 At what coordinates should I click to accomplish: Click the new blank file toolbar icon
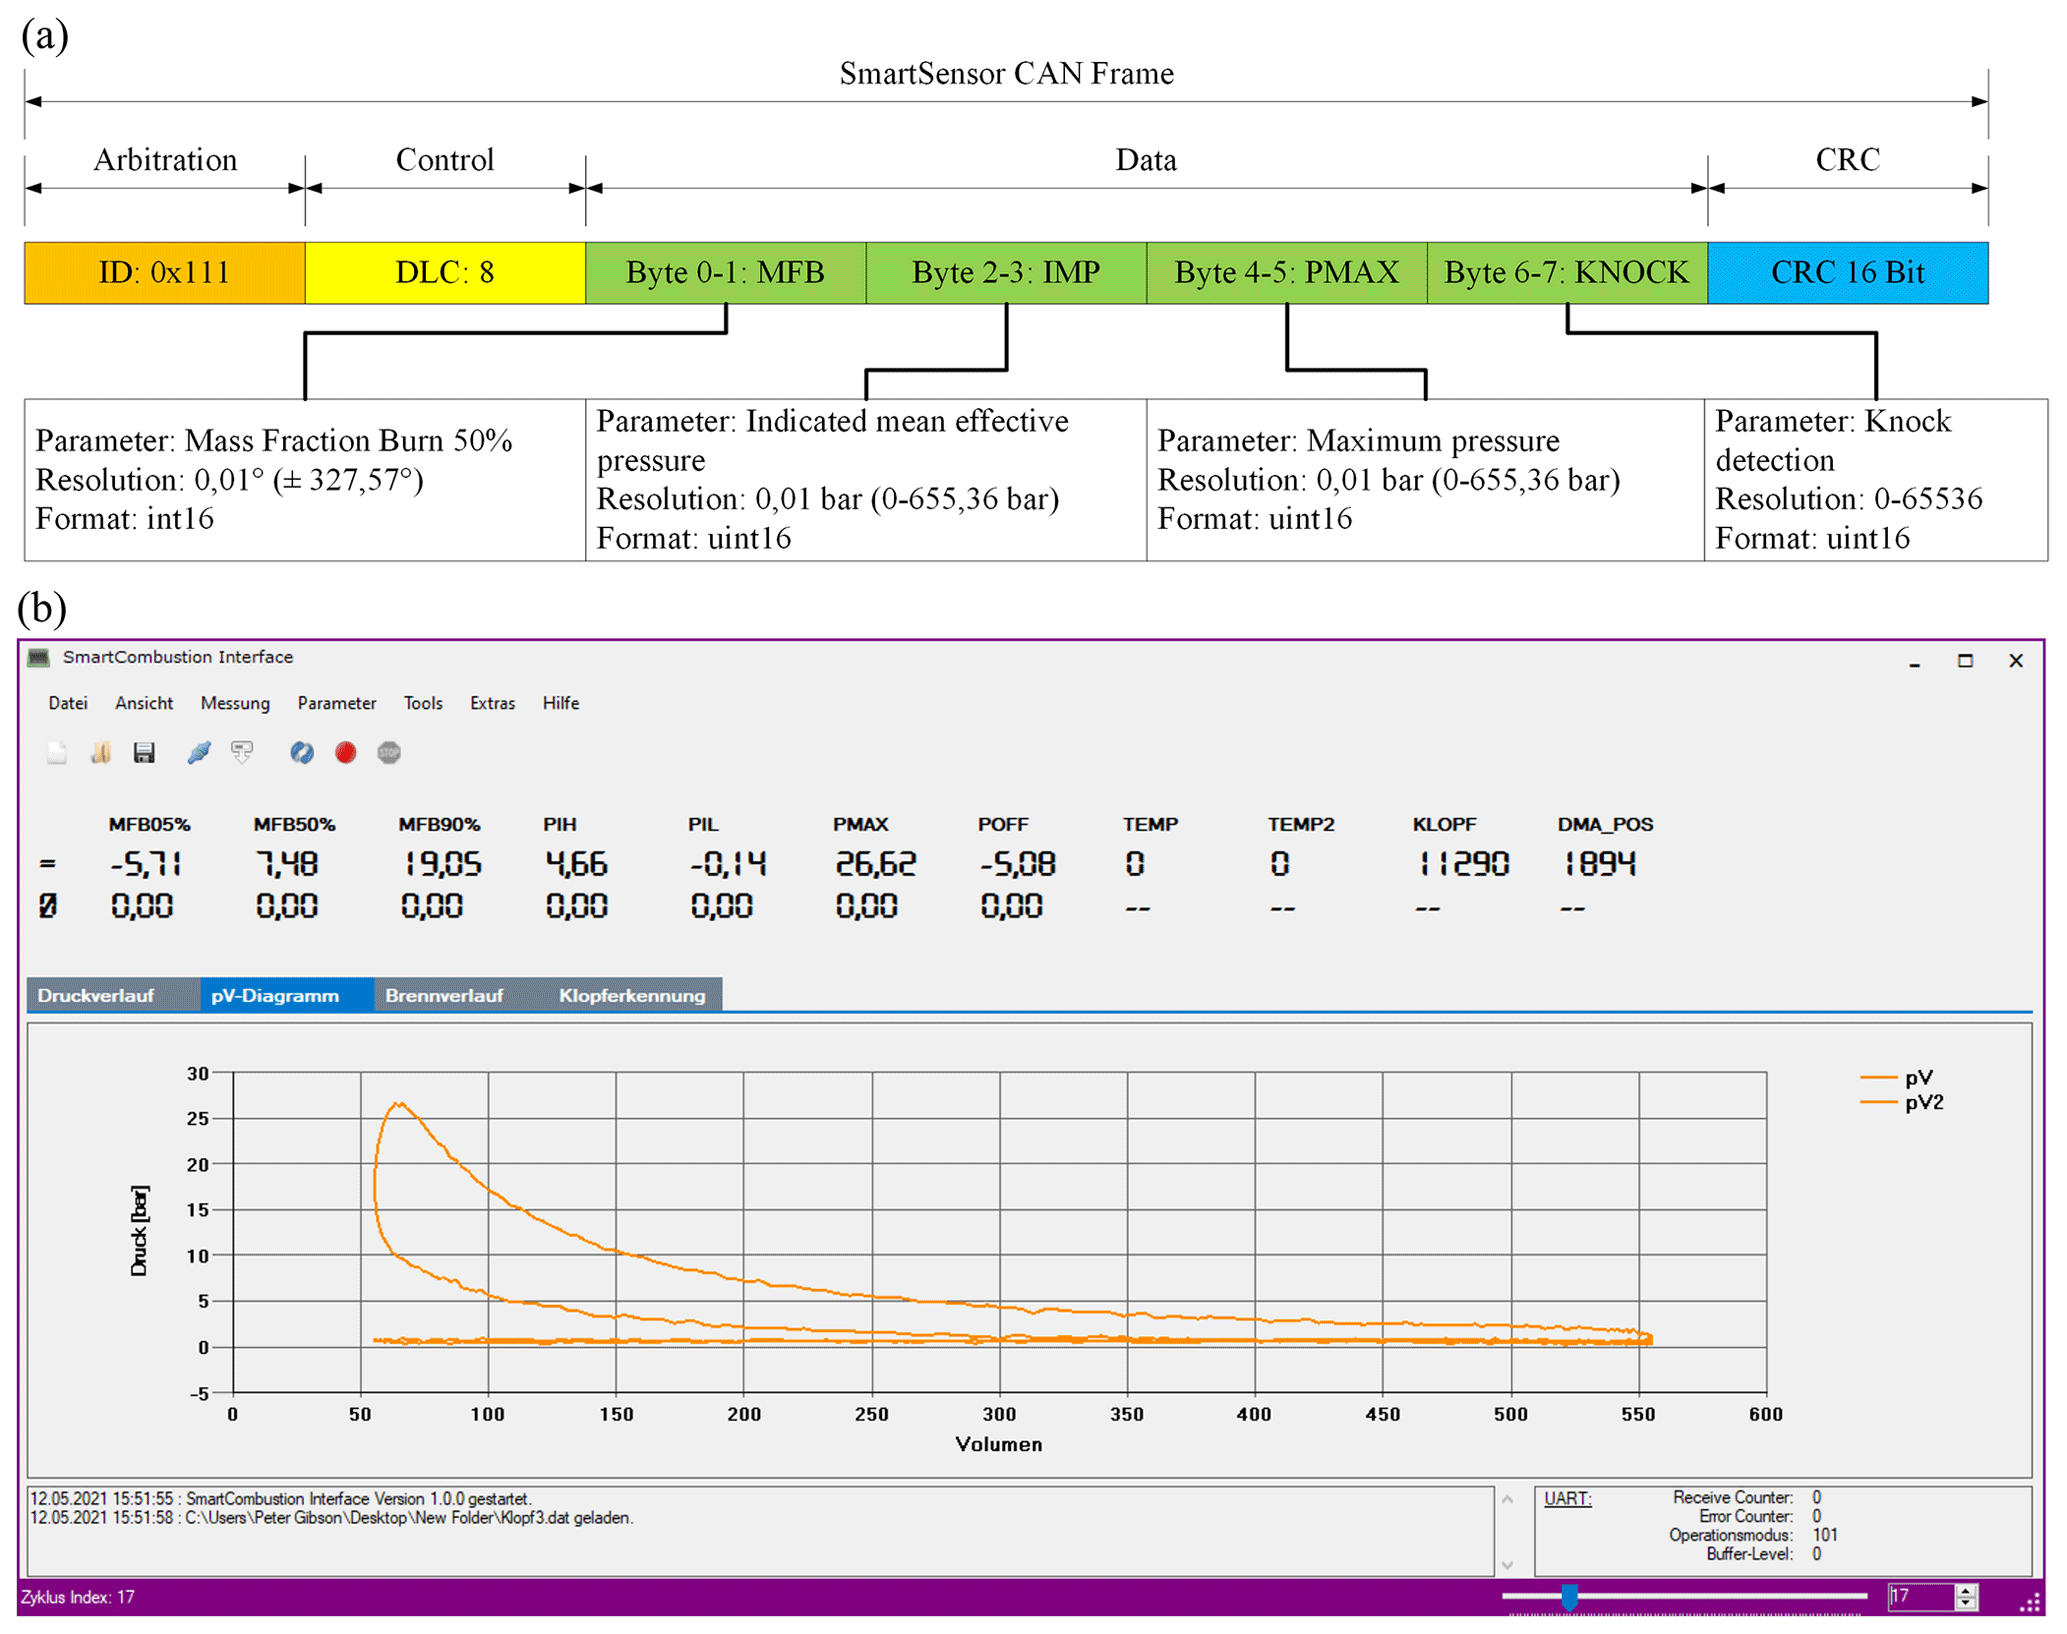coord(57,753)
